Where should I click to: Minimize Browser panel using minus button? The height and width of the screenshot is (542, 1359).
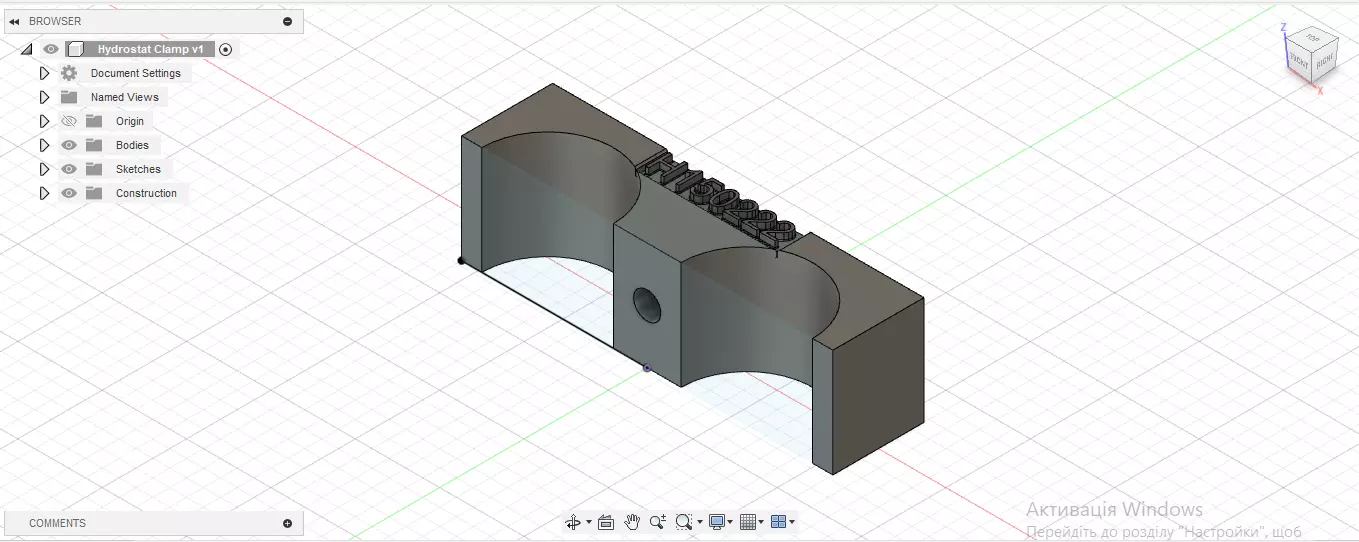288,21
